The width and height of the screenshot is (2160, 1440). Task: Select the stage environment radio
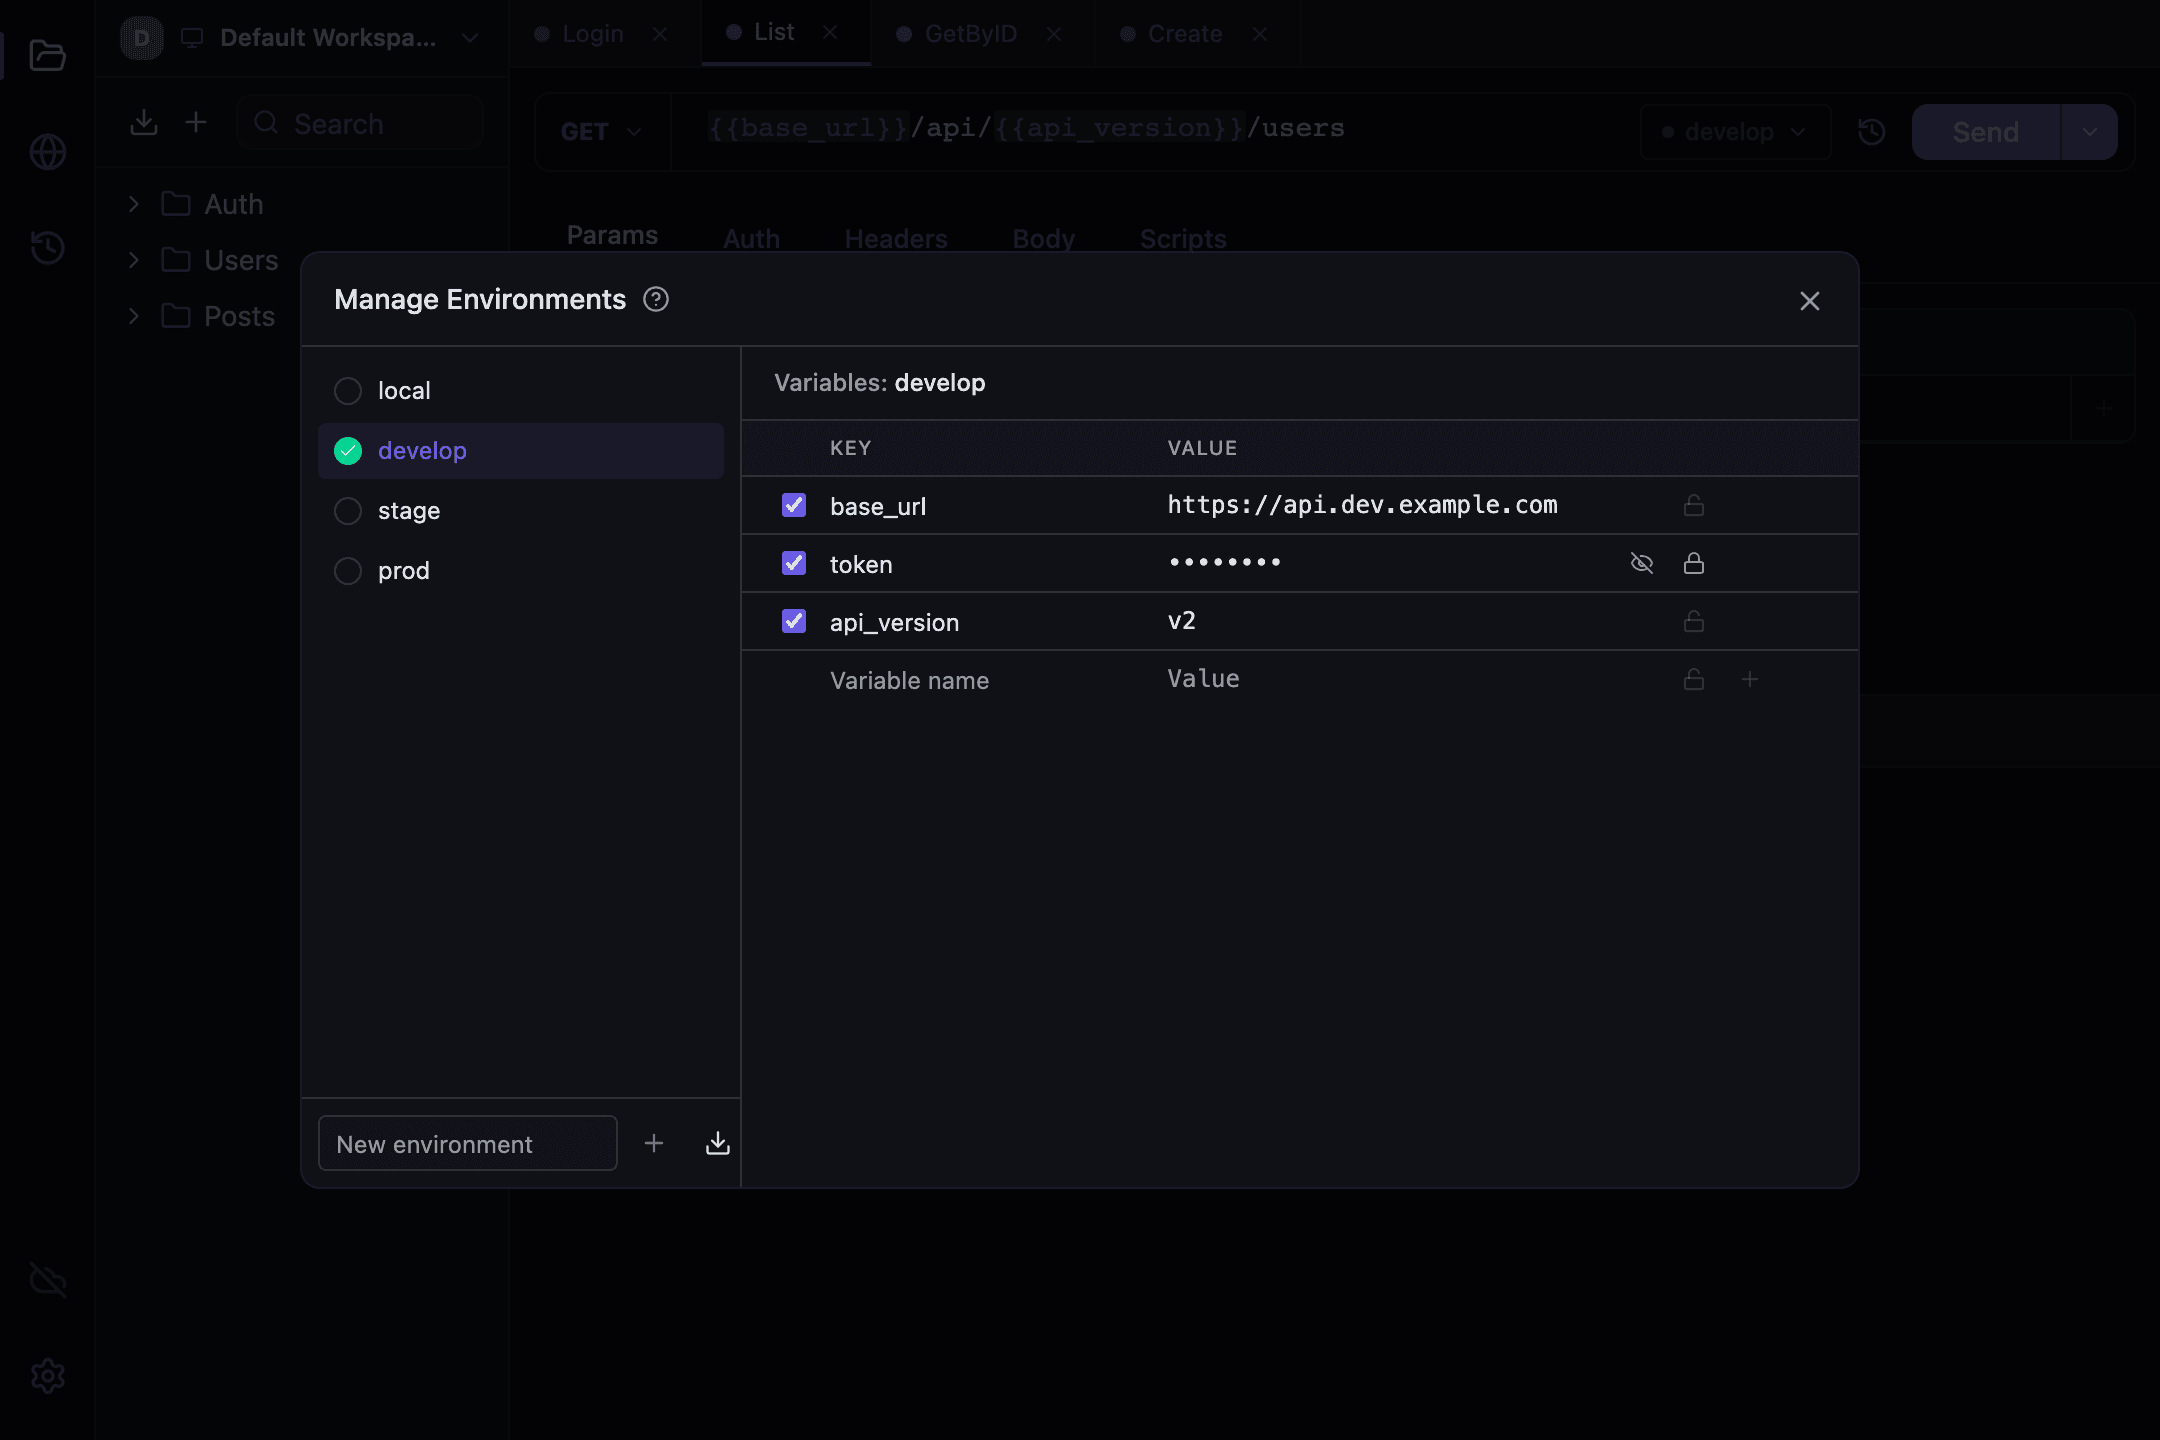[348, 511]
